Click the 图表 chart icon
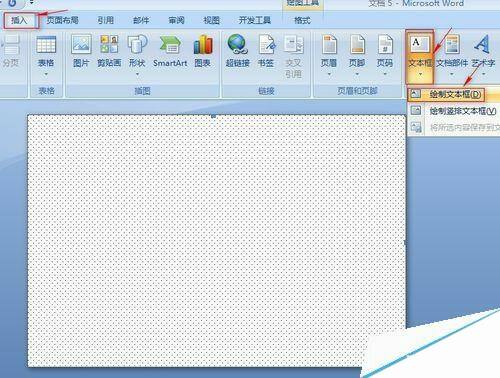Image resolution: width=500 pixels, height=378 pixels. click(x=203, y=44)
